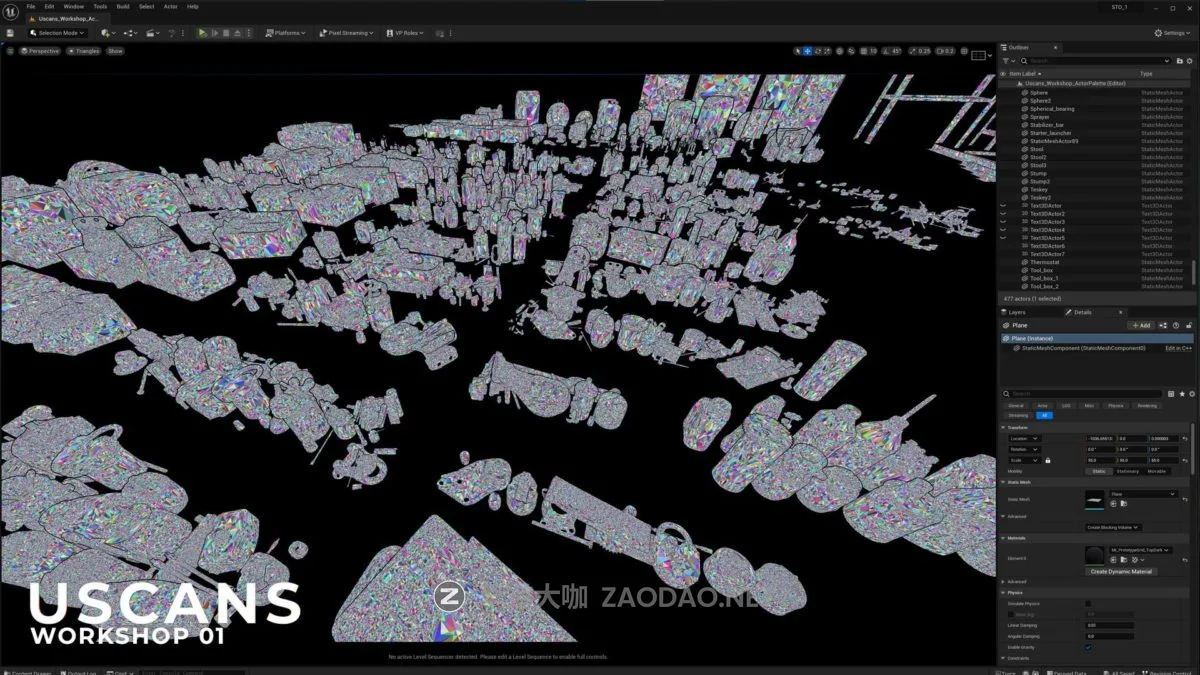Click the Add to project quick-add icon

tap(105, 33)
